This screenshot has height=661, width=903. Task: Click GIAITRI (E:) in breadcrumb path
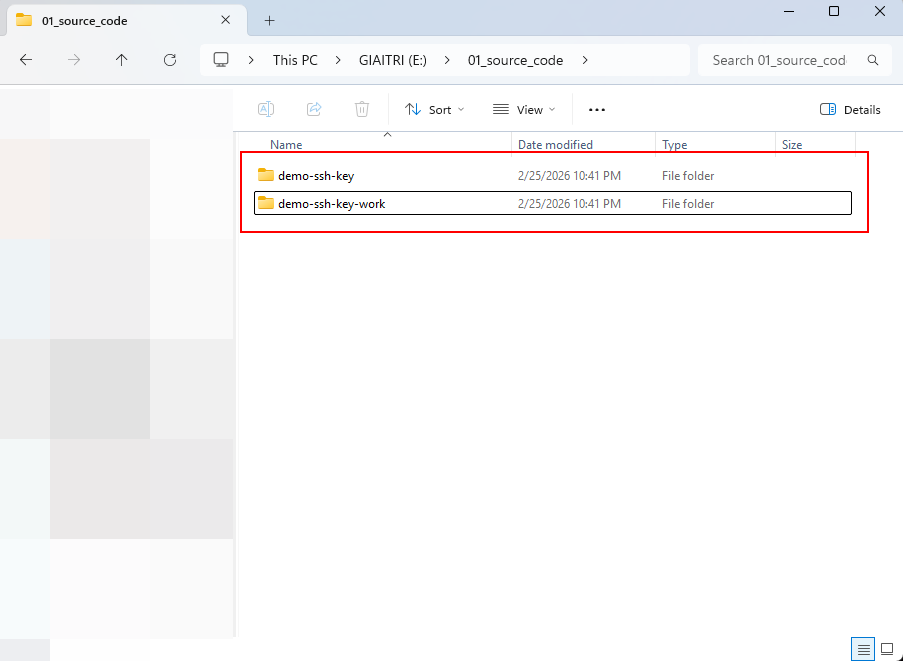[x=393, y=60]
